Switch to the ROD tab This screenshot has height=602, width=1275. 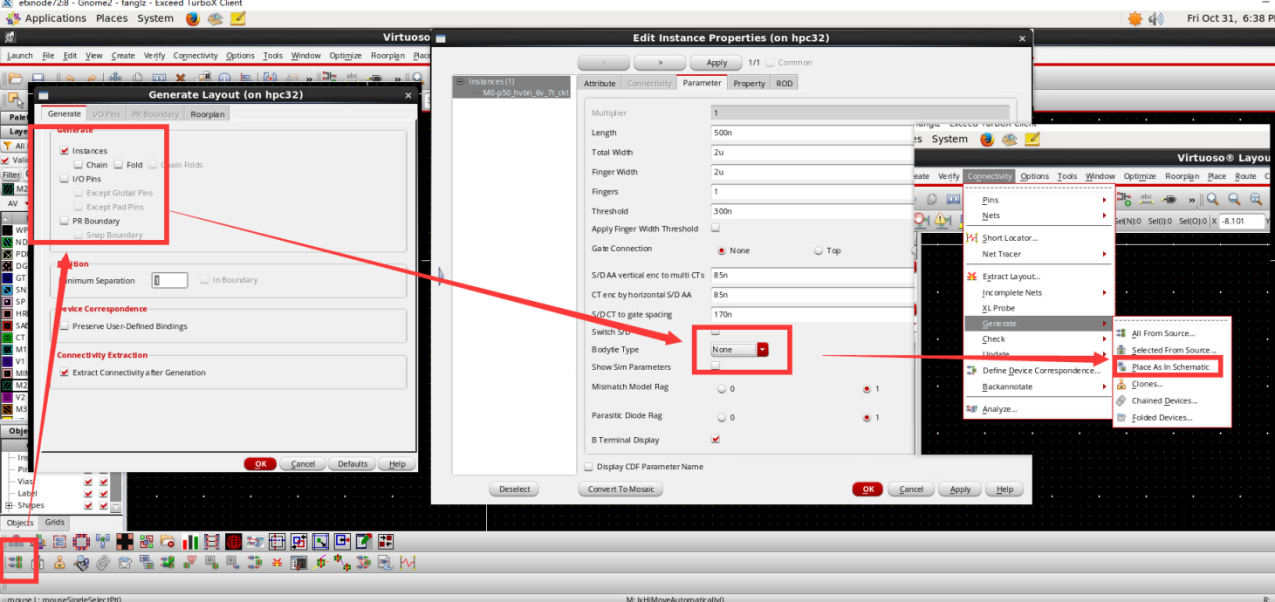pos(785,83)
